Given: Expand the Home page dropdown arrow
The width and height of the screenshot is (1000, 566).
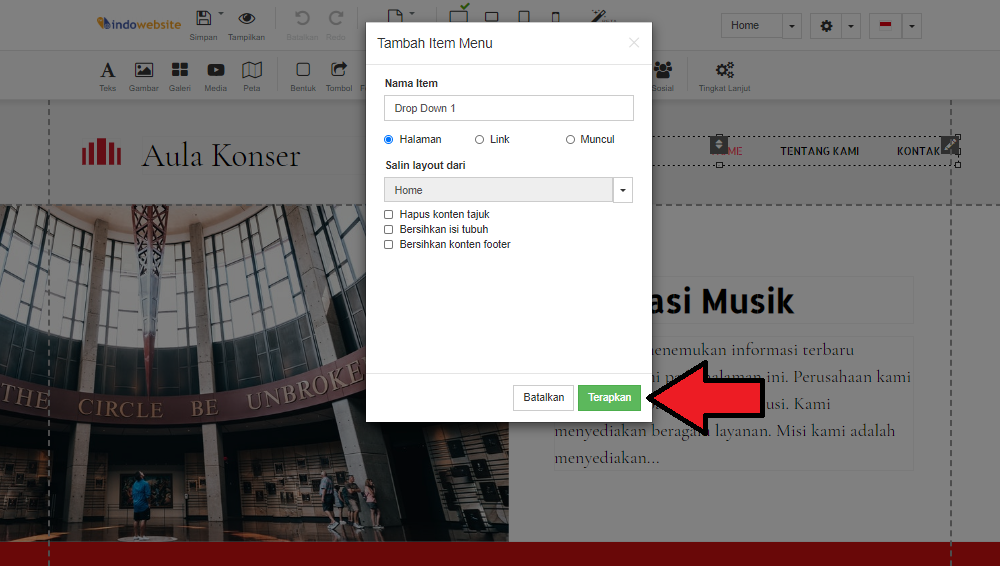Looking at the screenshot, I should (791, 26).
